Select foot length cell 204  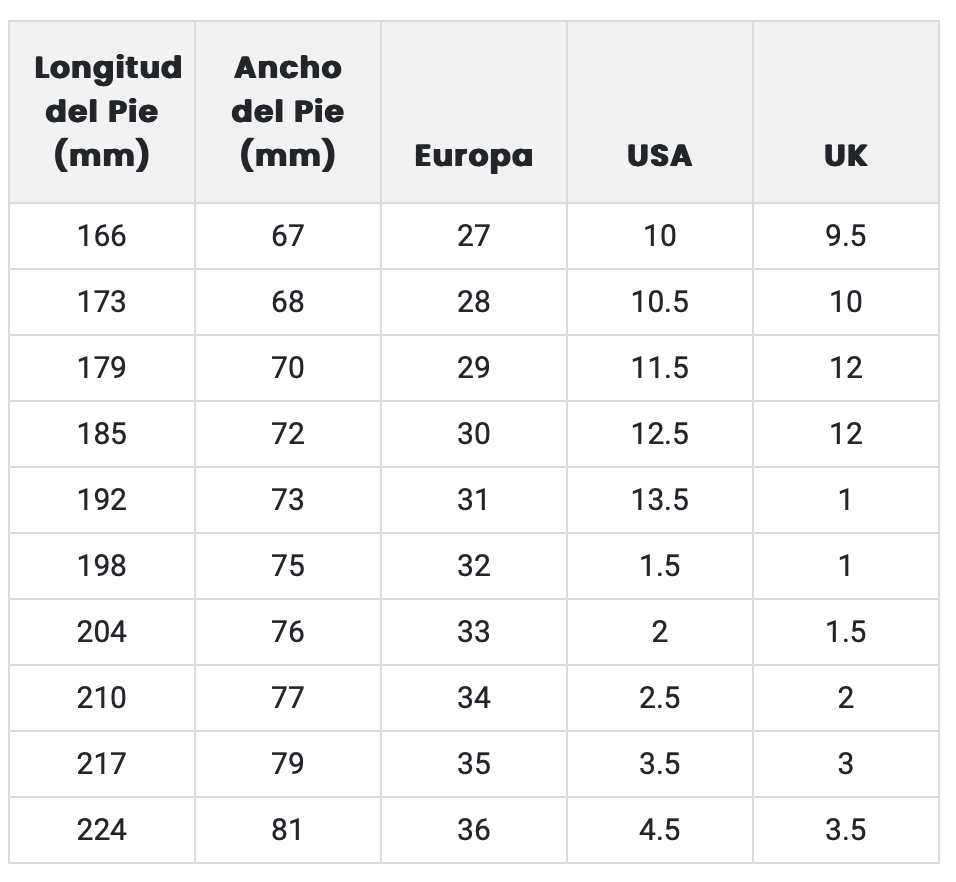coord(102,632)
